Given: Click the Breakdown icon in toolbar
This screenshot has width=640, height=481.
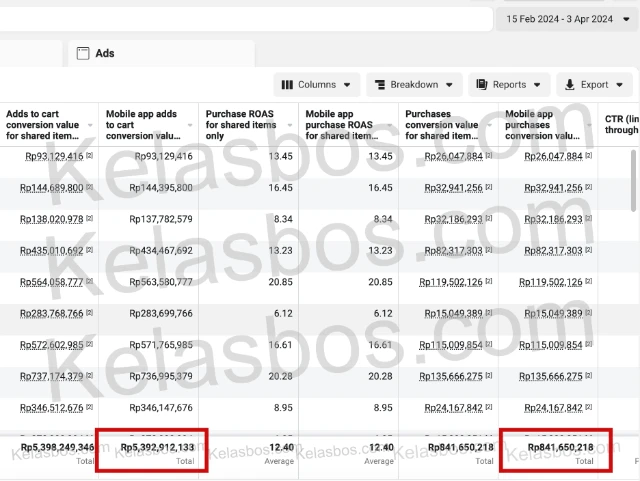Looking at the screenshot, I should 379,85.
